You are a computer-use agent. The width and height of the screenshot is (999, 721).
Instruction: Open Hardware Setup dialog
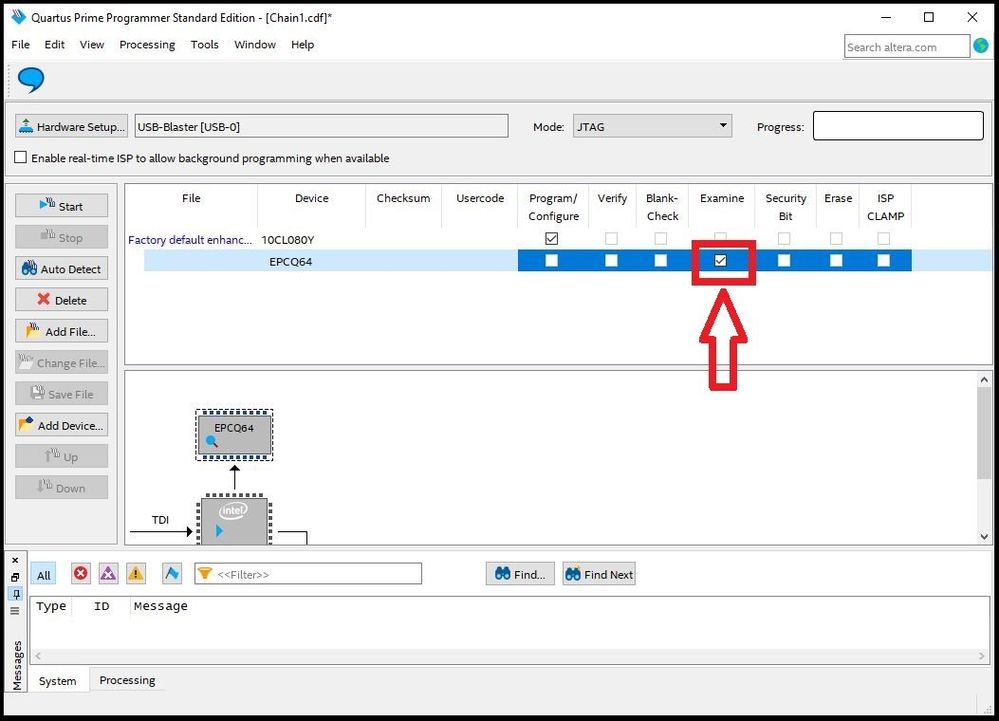point(71,126)
